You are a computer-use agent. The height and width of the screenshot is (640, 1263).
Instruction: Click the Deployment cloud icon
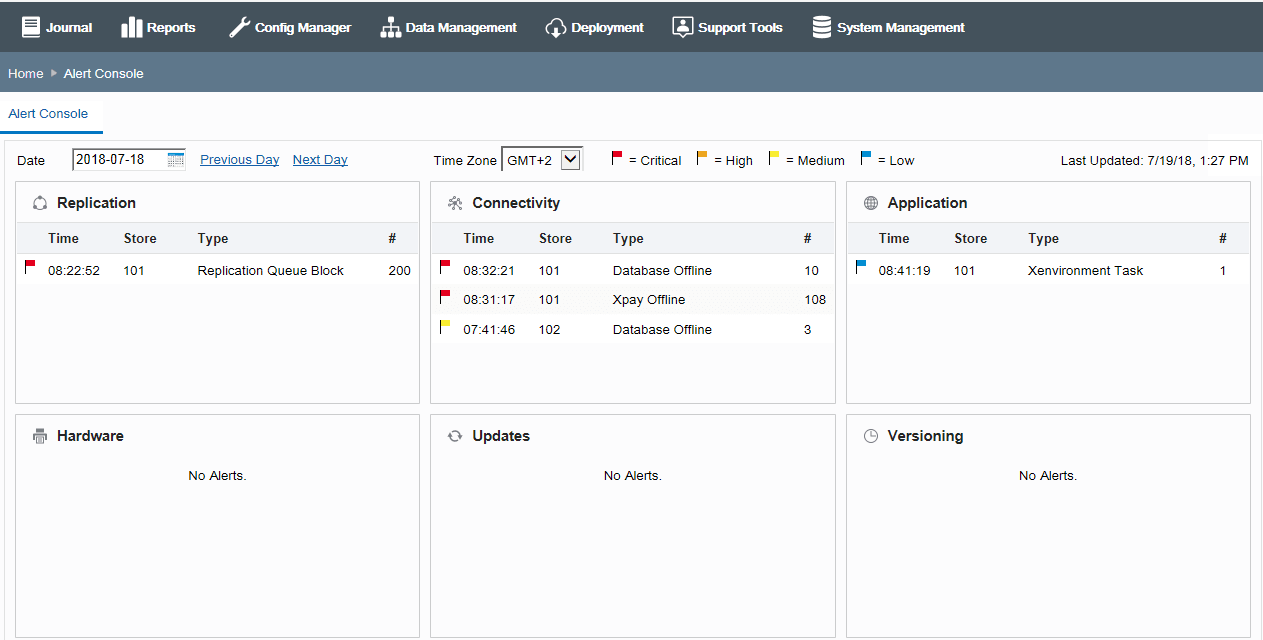click(x=556, y=26)
